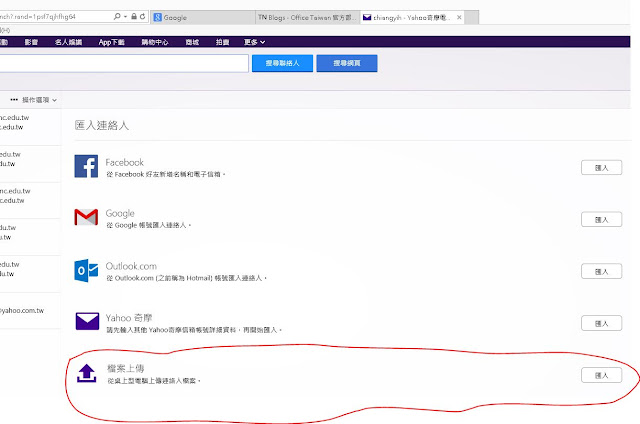Open the address bar dropdown arrow
The image size is (640, 424).
coord(125,17)
